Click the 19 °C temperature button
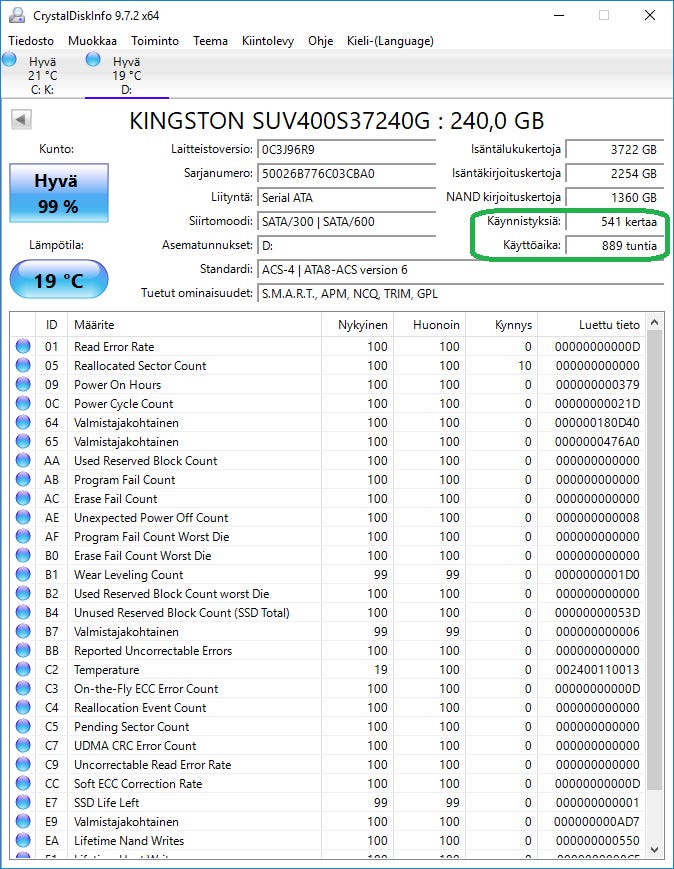The width and height of the screenshot is (674, 869). [x=59, y=280]
